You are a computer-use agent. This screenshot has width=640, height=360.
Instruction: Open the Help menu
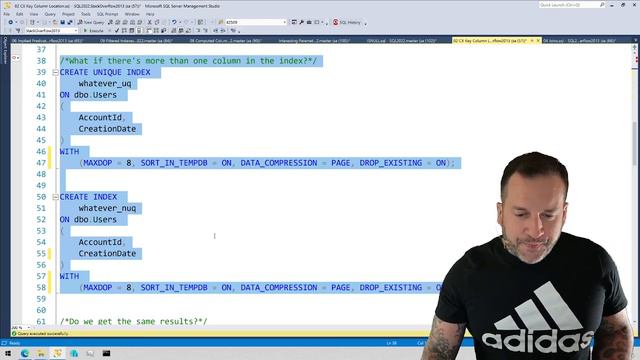pos(150,14)
